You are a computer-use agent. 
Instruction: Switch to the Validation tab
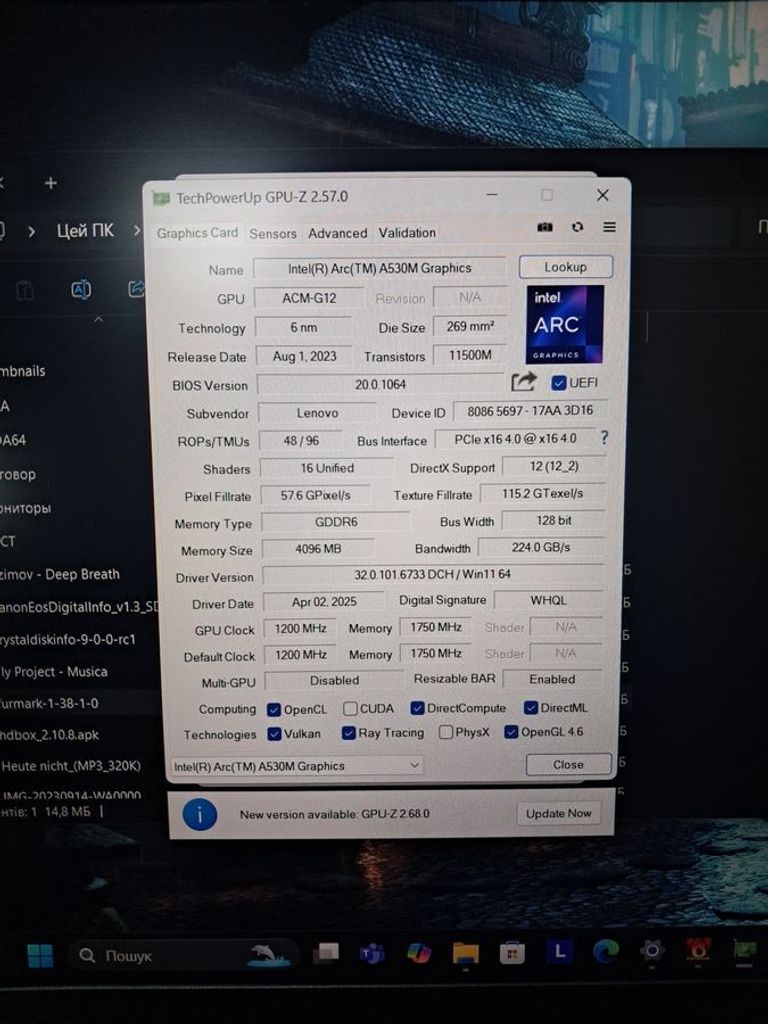tap(407, 233)
